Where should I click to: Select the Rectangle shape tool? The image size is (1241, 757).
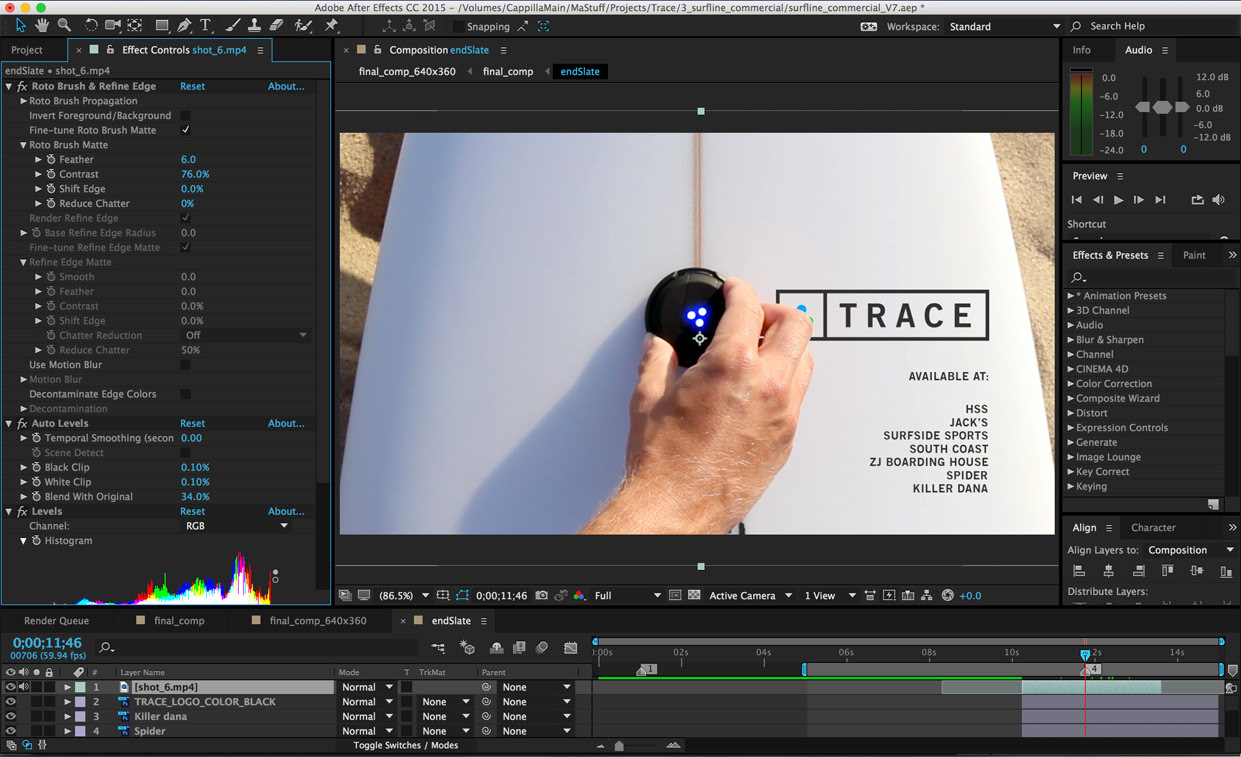coord(161,25)
